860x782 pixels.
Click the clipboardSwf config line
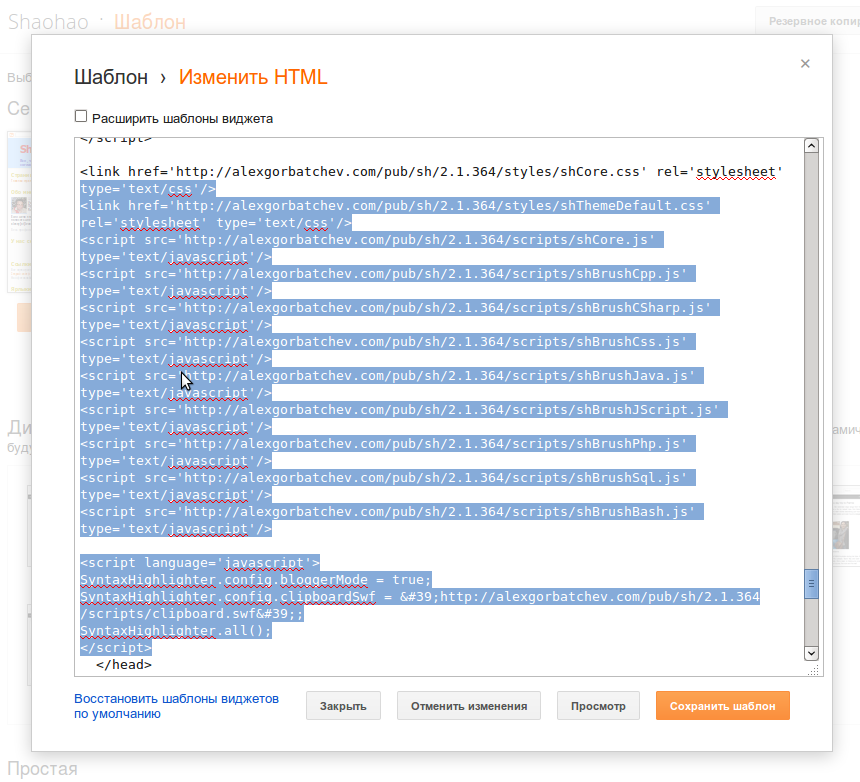coord(420,597)
